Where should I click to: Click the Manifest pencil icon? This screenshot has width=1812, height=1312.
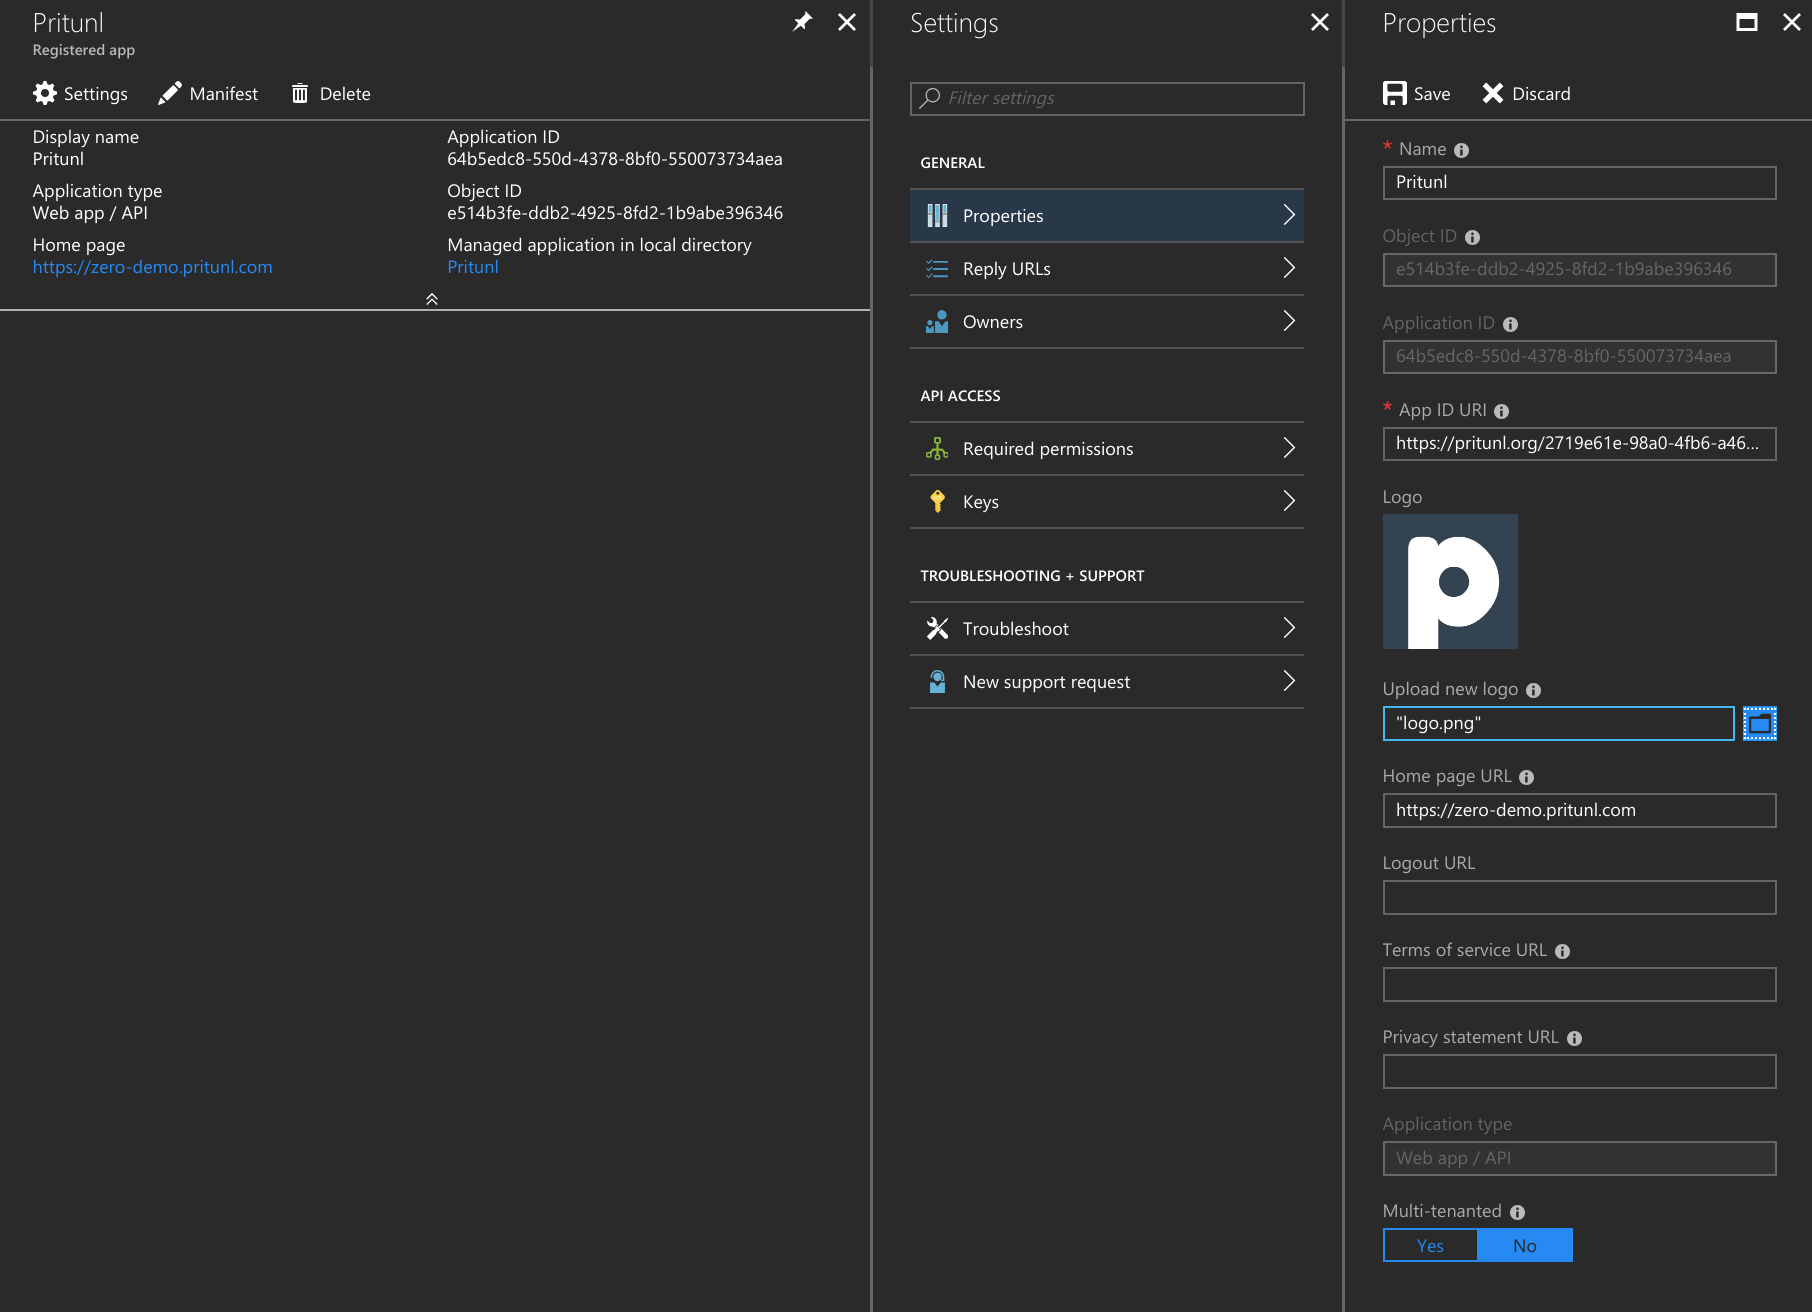tap(170, 93)
